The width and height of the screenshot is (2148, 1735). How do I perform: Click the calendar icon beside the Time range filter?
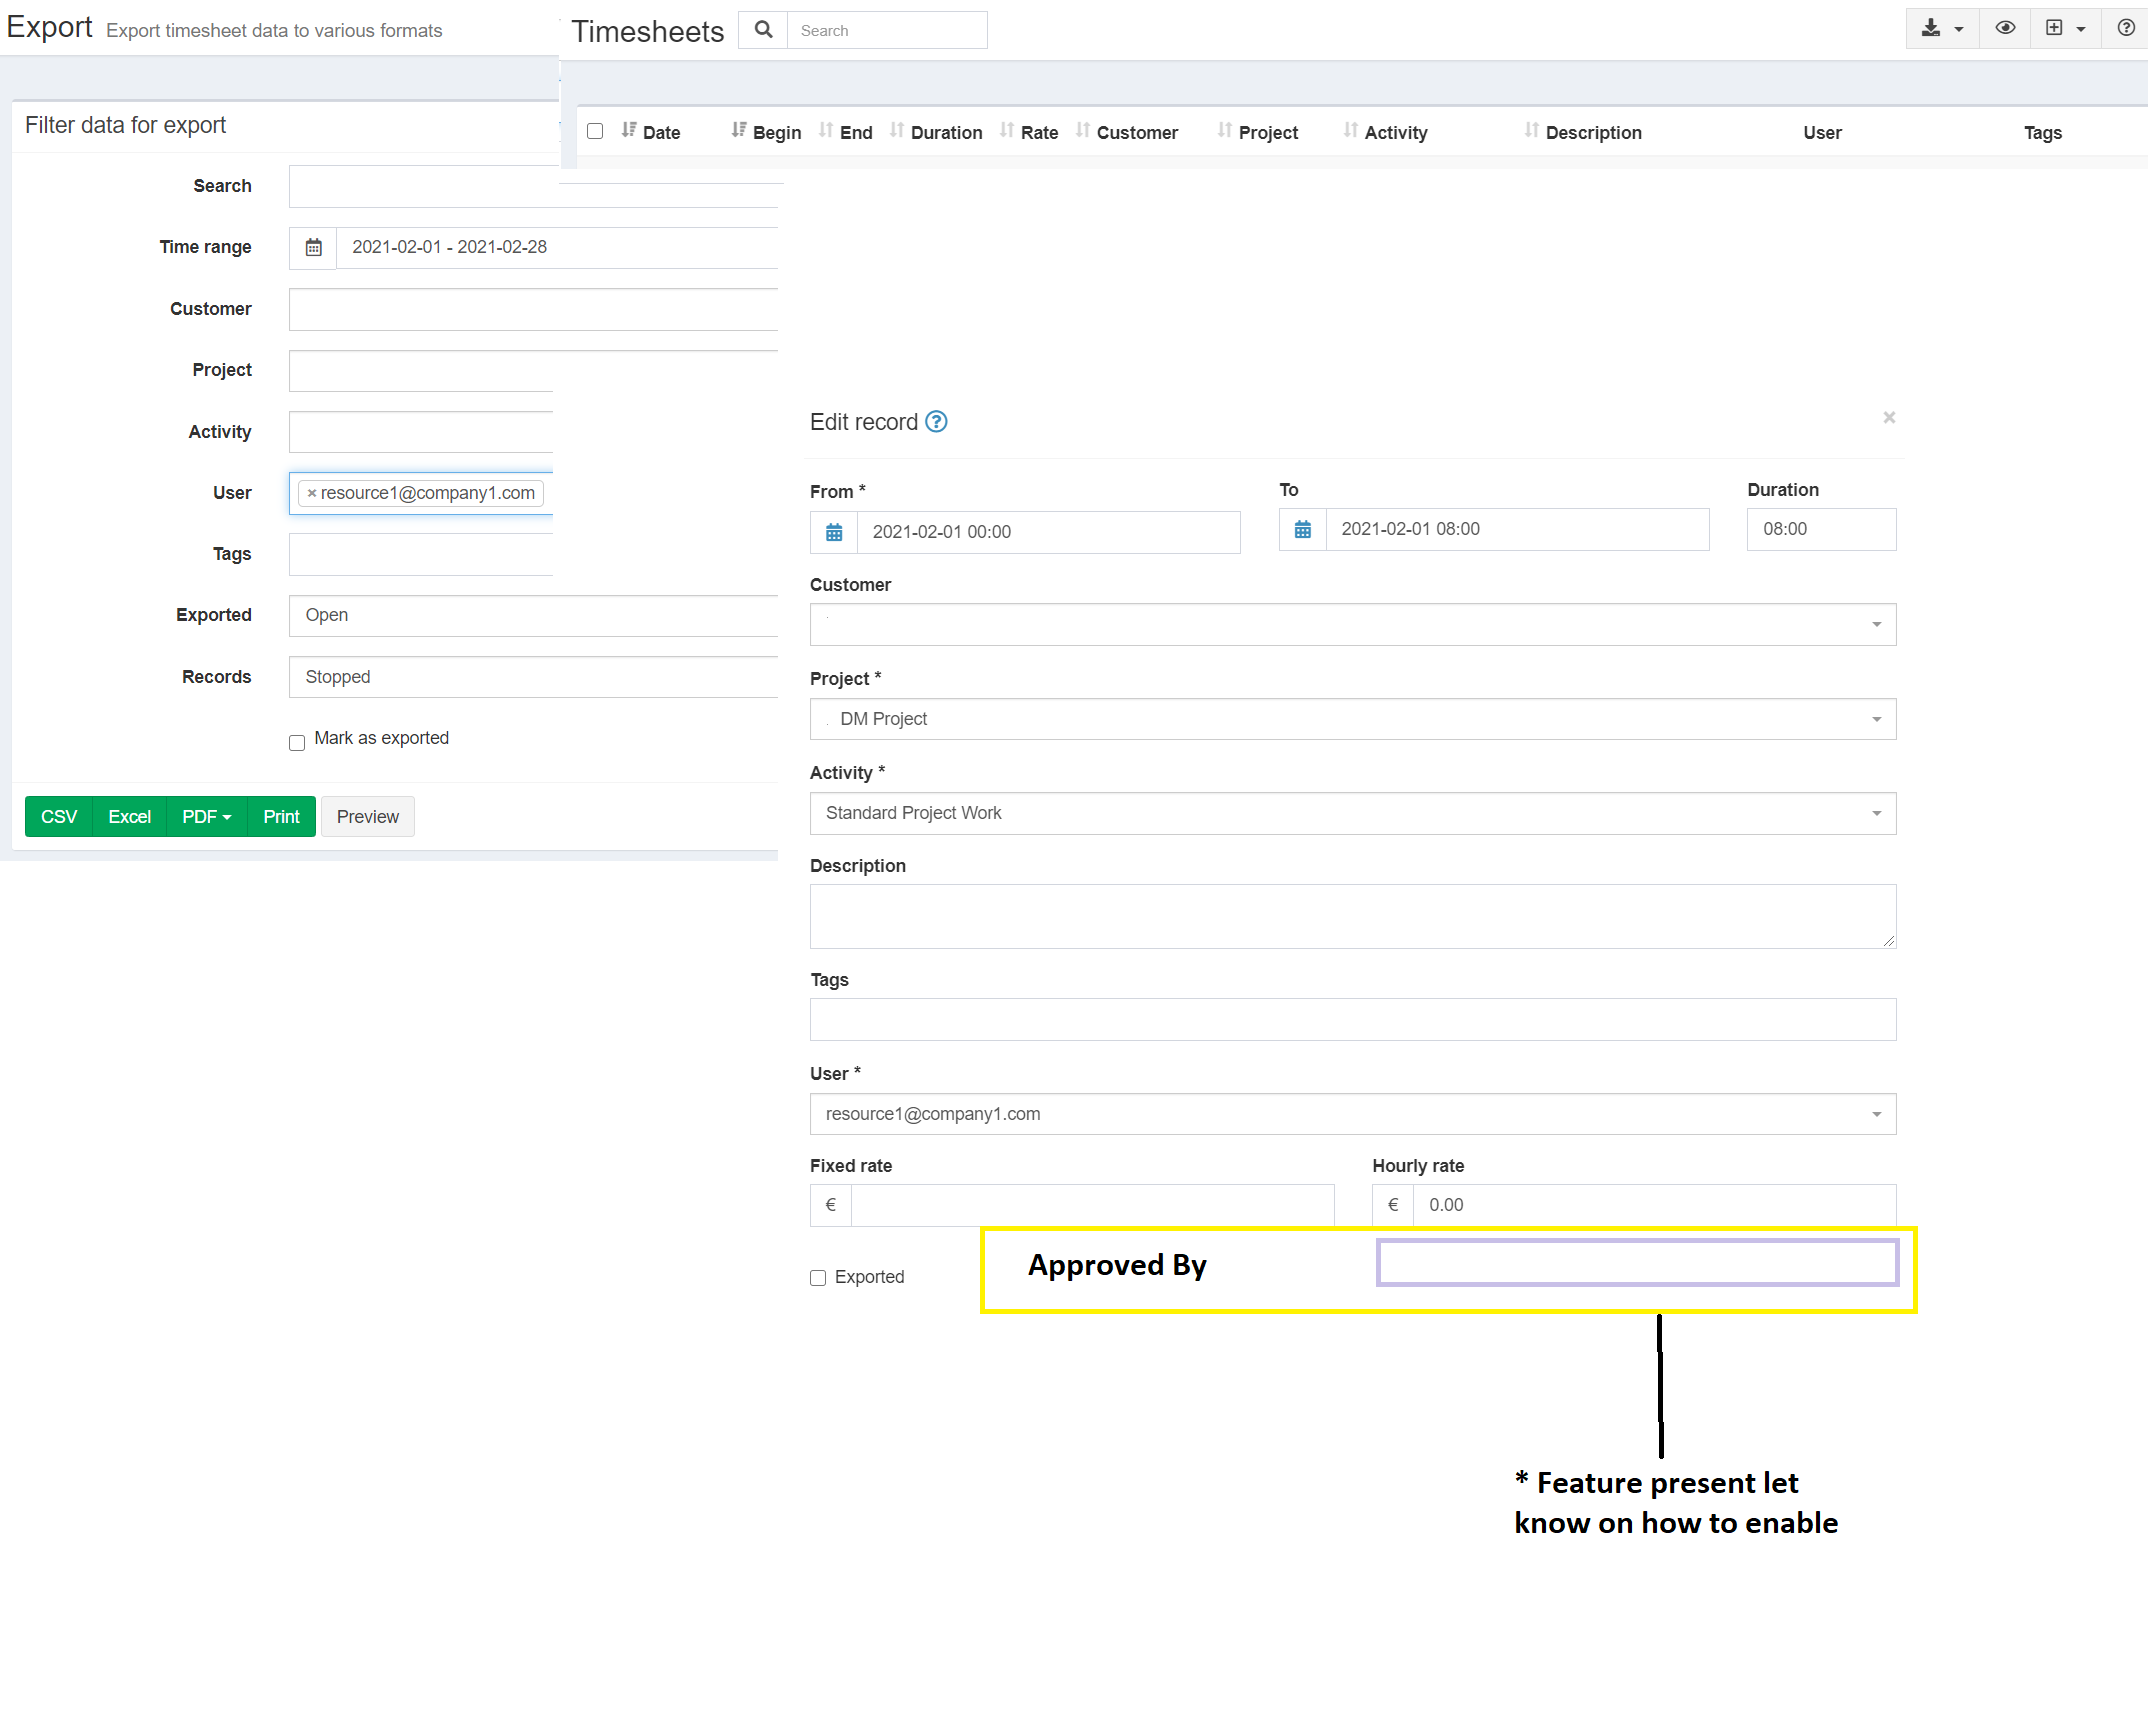[x=312, y=247]
